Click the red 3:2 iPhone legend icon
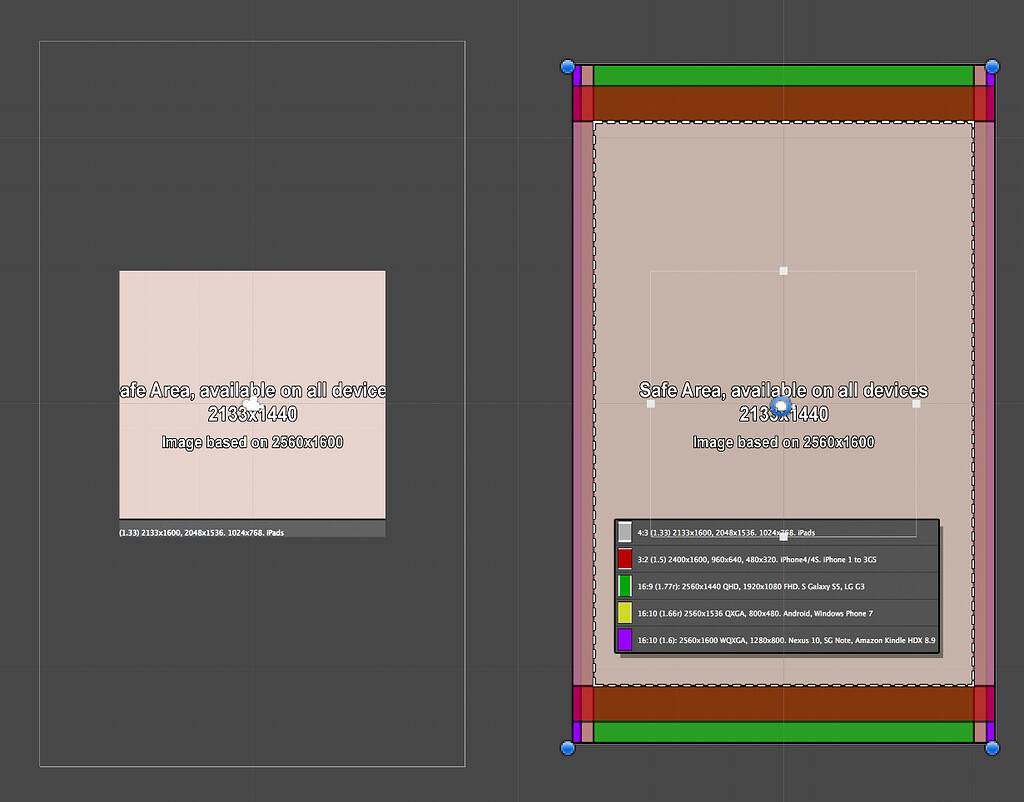Viewport: 1024px width, 802px height. coord(625,559)
